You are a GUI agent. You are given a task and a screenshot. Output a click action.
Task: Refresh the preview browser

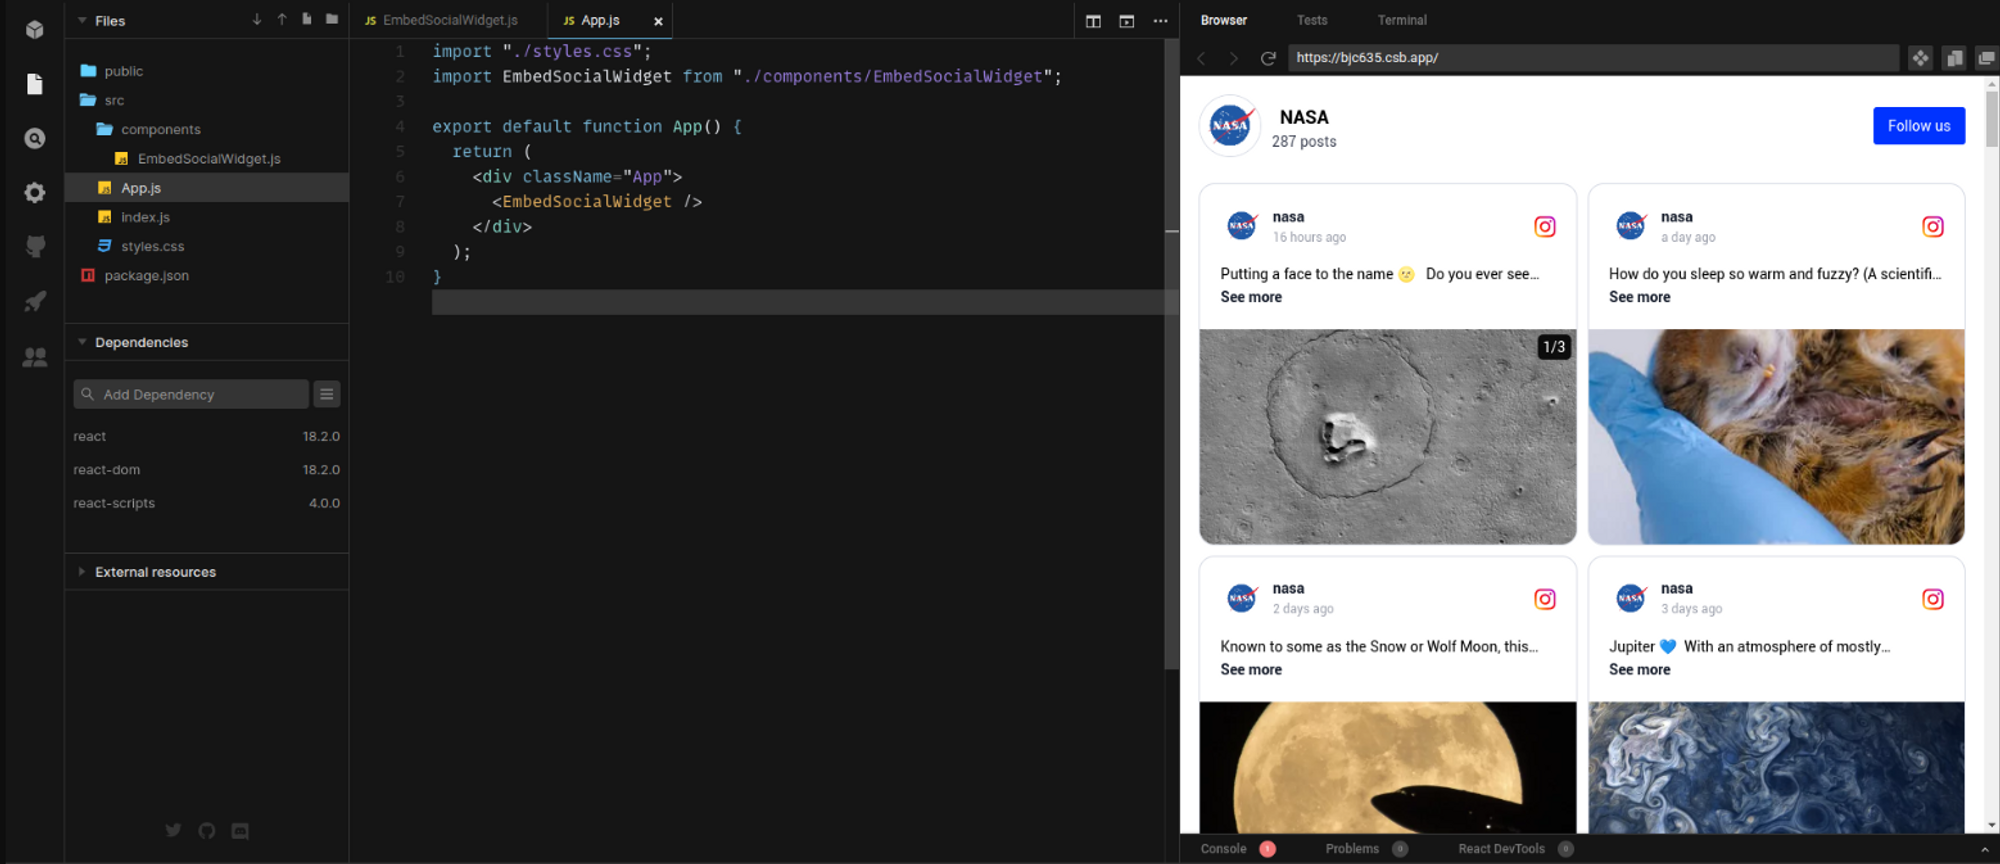click(1268, 58)
